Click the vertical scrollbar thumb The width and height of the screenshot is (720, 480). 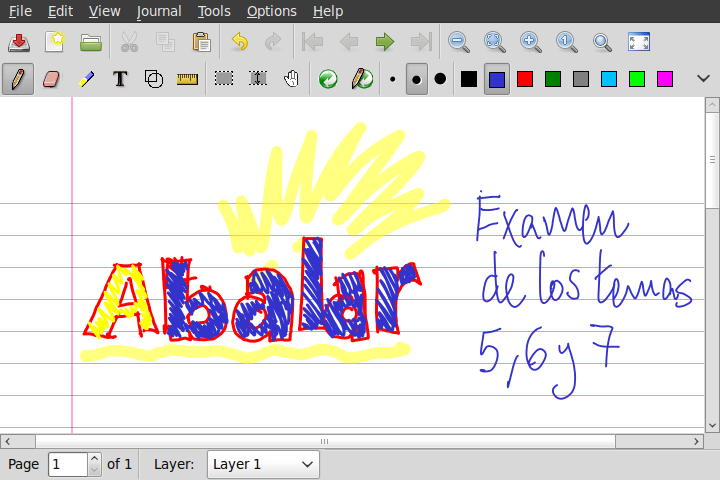pos(712,160)
